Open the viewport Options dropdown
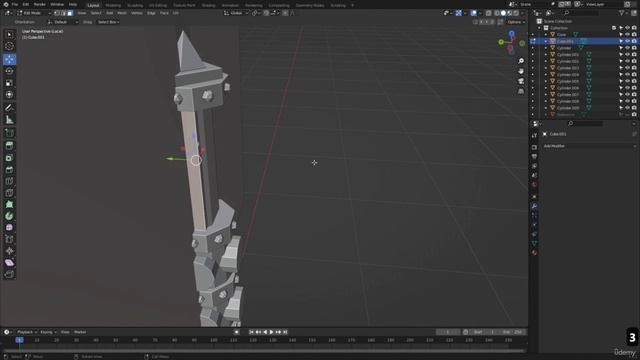 (x=516, y=22)
